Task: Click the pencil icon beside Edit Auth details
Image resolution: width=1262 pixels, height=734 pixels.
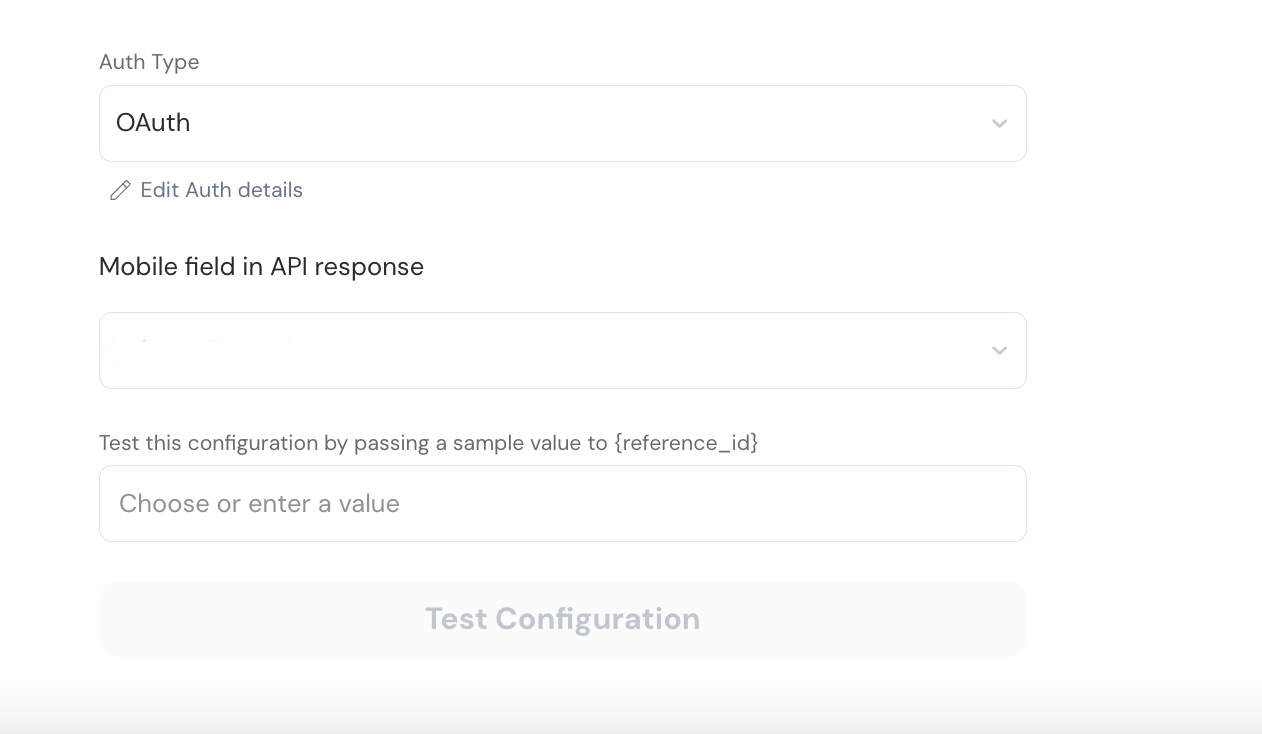Action: click(x=120, y=190)
